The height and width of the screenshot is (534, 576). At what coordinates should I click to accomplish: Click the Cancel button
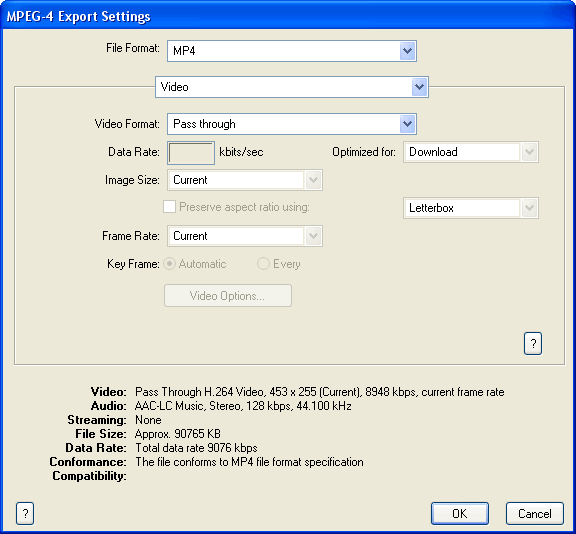tap(534, 513)
